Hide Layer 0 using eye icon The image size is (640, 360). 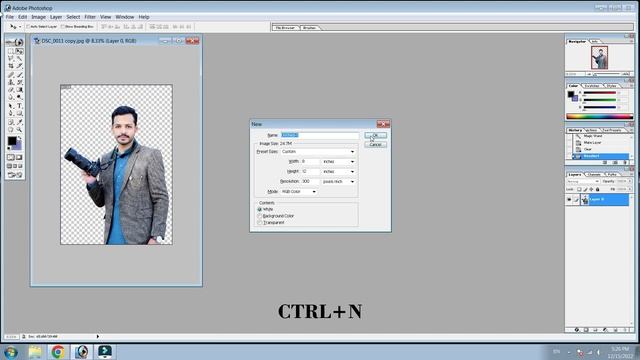569,199
